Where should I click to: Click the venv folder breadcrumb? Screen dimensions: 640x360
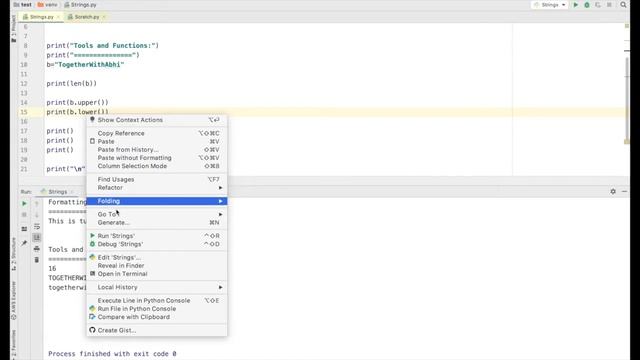(x=47, y=5)
